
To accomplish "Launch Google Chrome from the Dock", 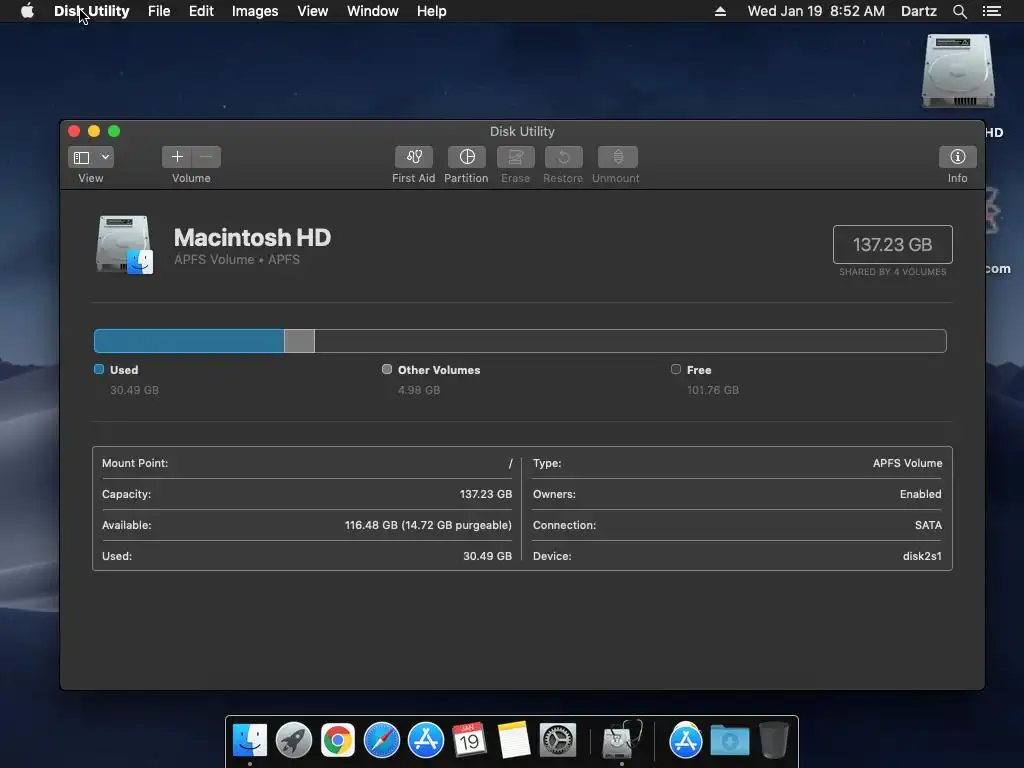I will (338, 741).
